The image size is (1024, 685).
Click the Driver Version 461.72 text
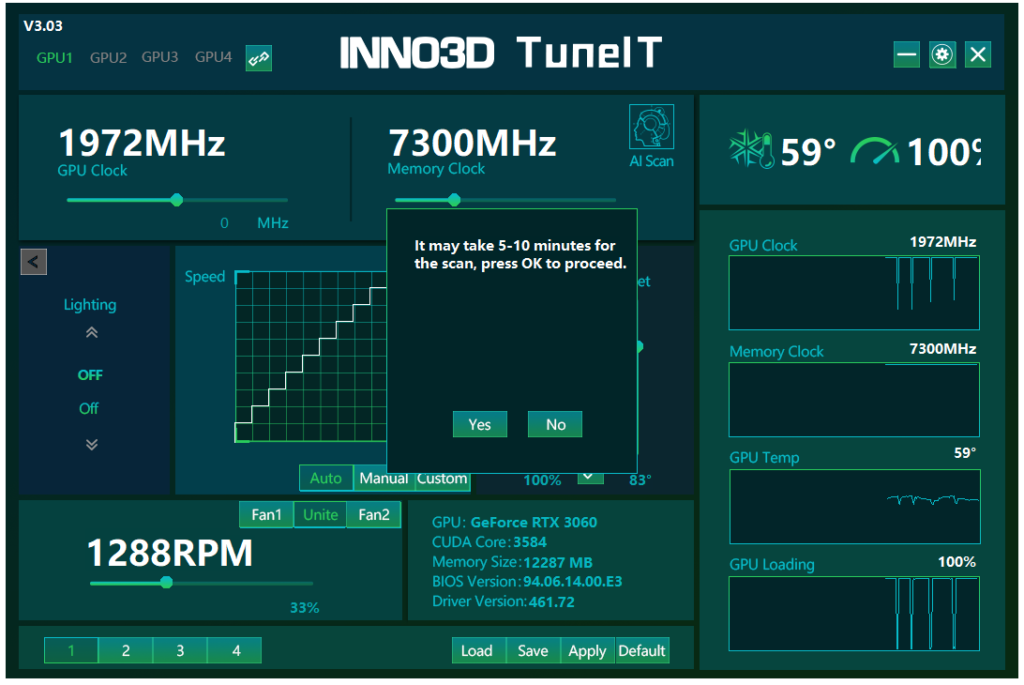tap(503, 601)
